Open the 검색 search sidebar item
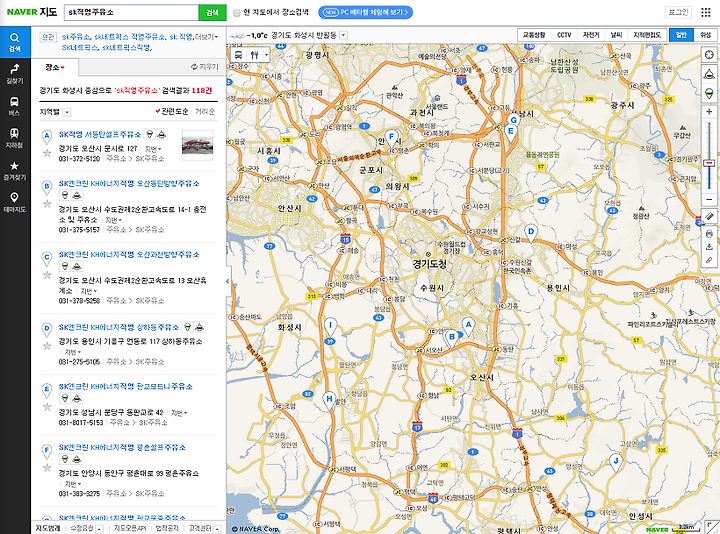This screenshot has height=534, width=720. click(x=15, y=42)
